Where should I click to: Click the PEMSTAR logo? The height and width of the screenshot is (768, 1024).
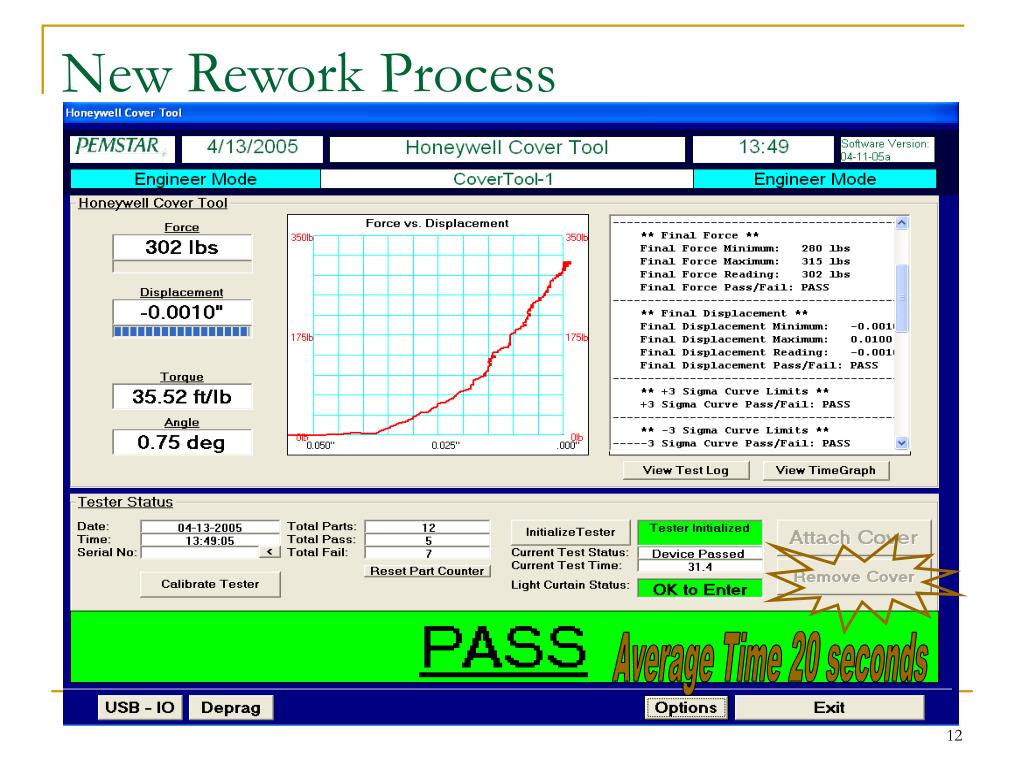121,148
